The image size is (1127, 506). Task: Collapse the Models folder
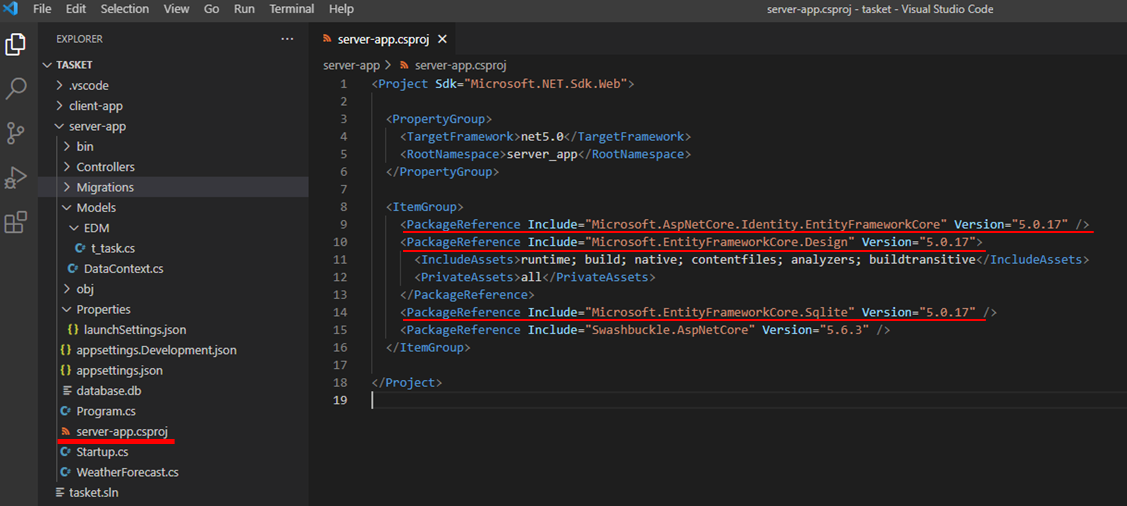[67, 208]
